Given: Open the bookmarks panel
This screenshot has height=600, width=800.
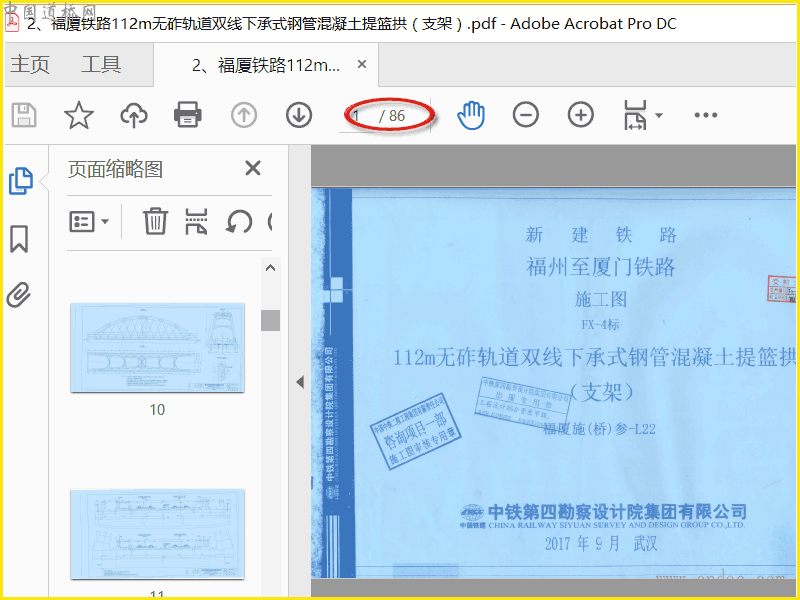Looking at the screenshot, I should point(19,239).
